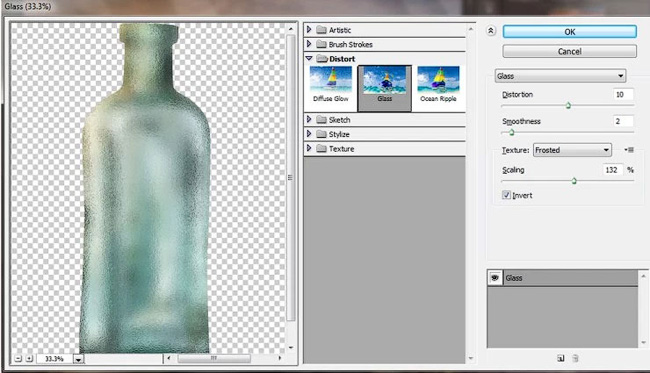Click the OK button
The width and height of the screenshot is (650, 373).
coord(570,32)
